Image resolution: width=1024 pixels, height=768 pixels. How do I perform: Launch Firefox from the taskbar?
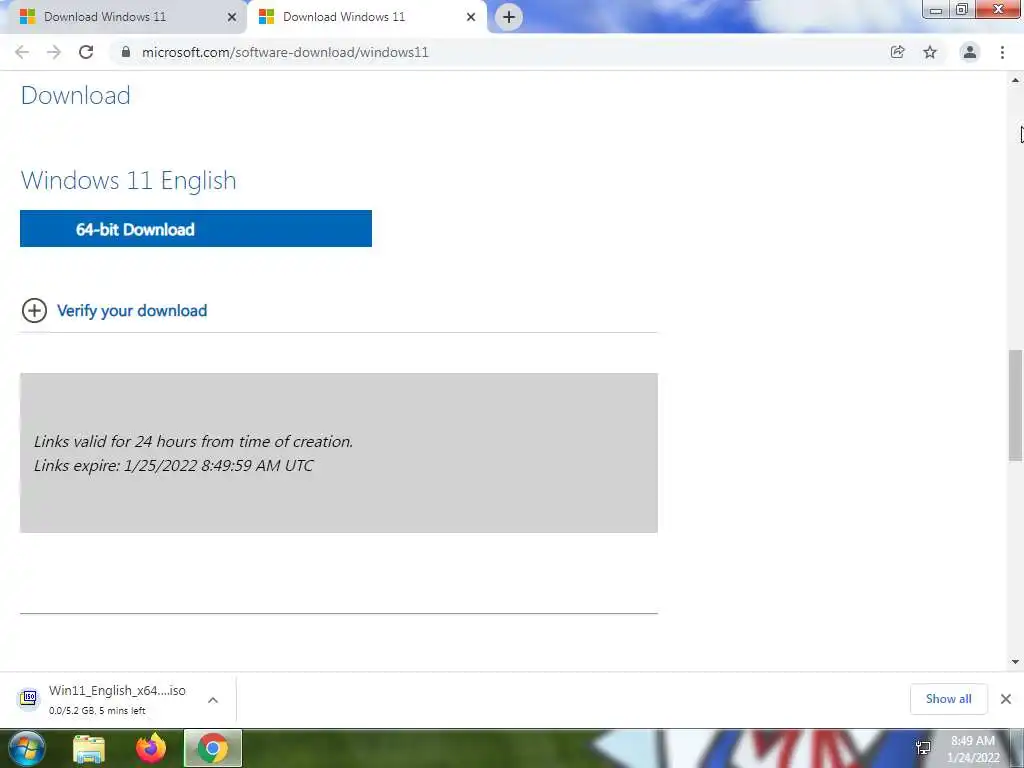(151, 748)
